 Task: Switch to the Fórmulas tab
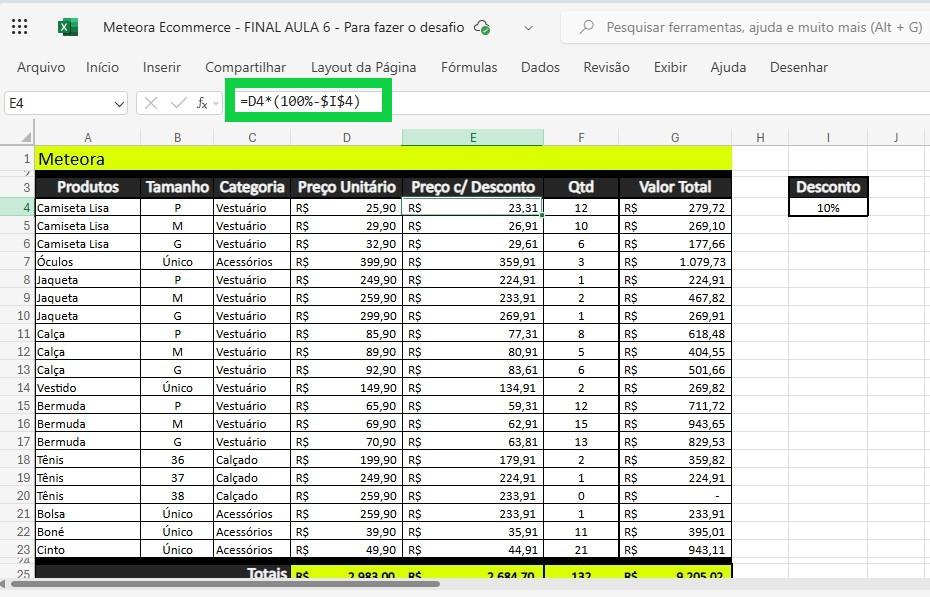(469, 68)
